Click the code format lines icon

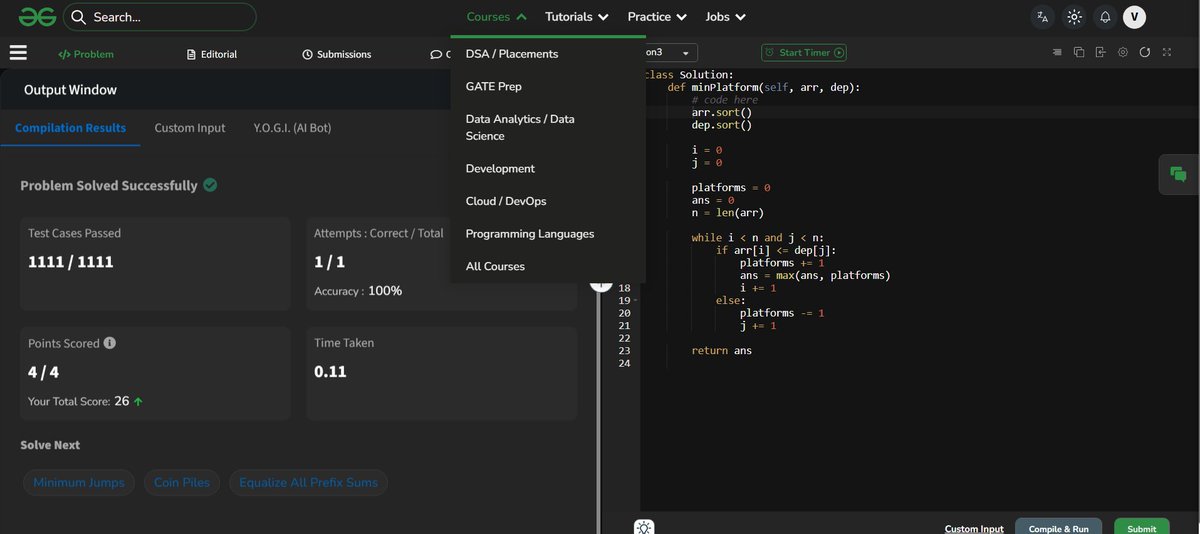point(1057,52)
